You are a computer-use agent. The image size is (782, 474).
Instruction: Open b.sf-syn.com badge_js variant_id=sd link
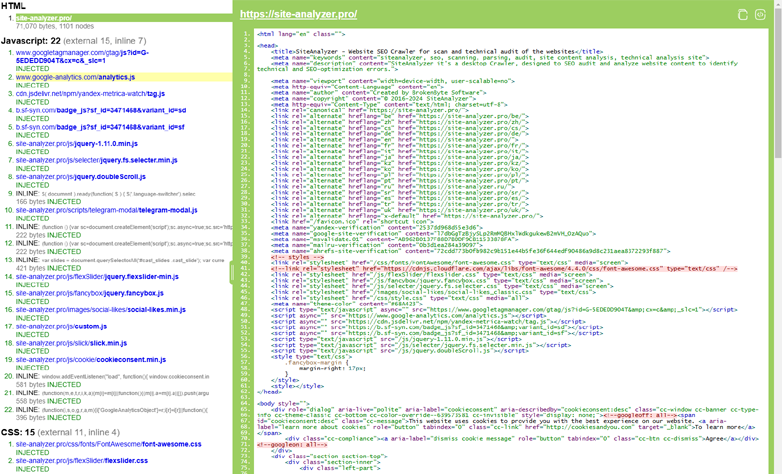pyautogui.click(x=101, y=110)
